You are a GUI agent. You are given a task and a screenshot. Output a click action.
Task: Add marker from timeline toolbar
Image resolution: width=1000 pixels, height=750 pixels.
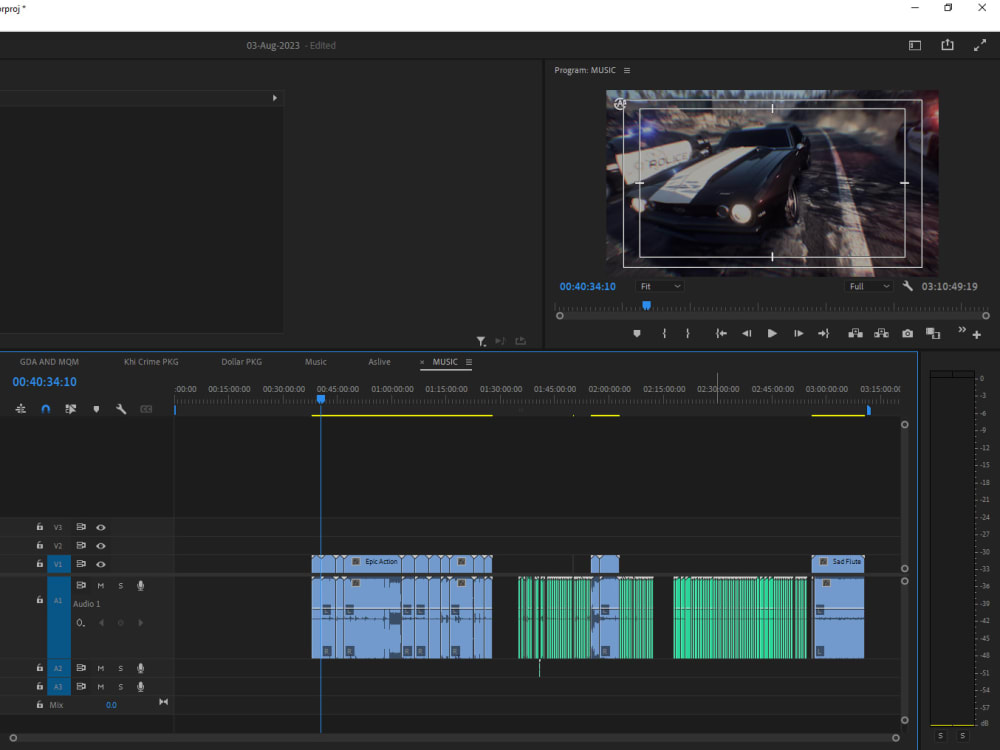pos(96,409)
